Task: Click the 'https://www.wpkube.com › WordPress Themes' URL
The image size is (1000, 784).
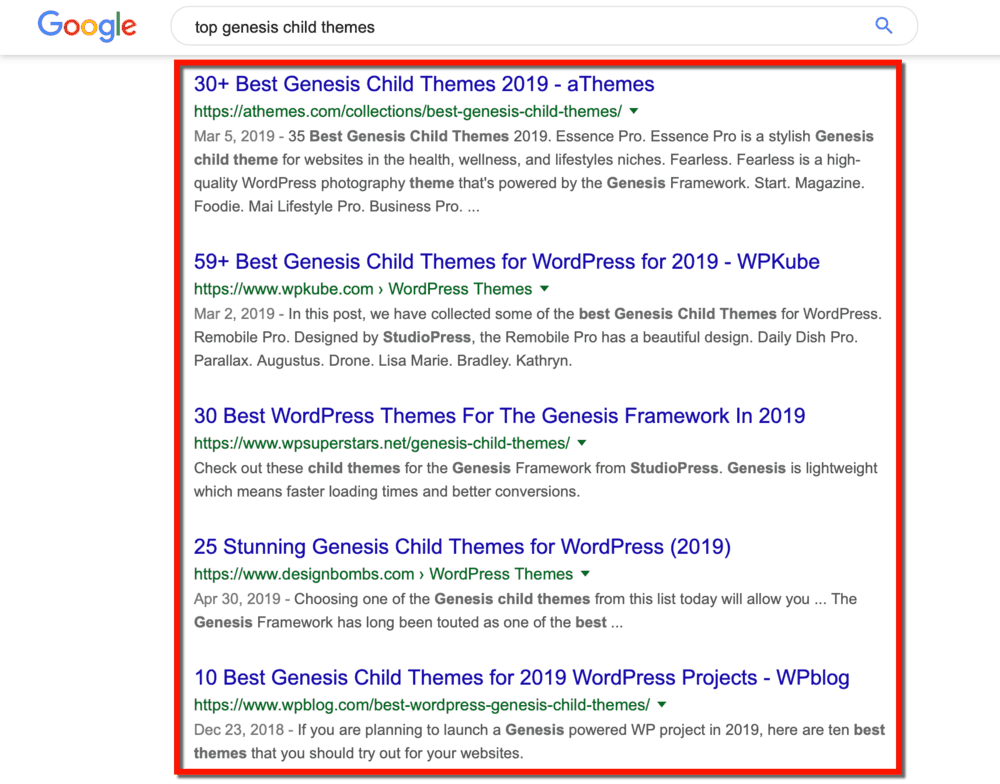Action: [x=363, y=289]
